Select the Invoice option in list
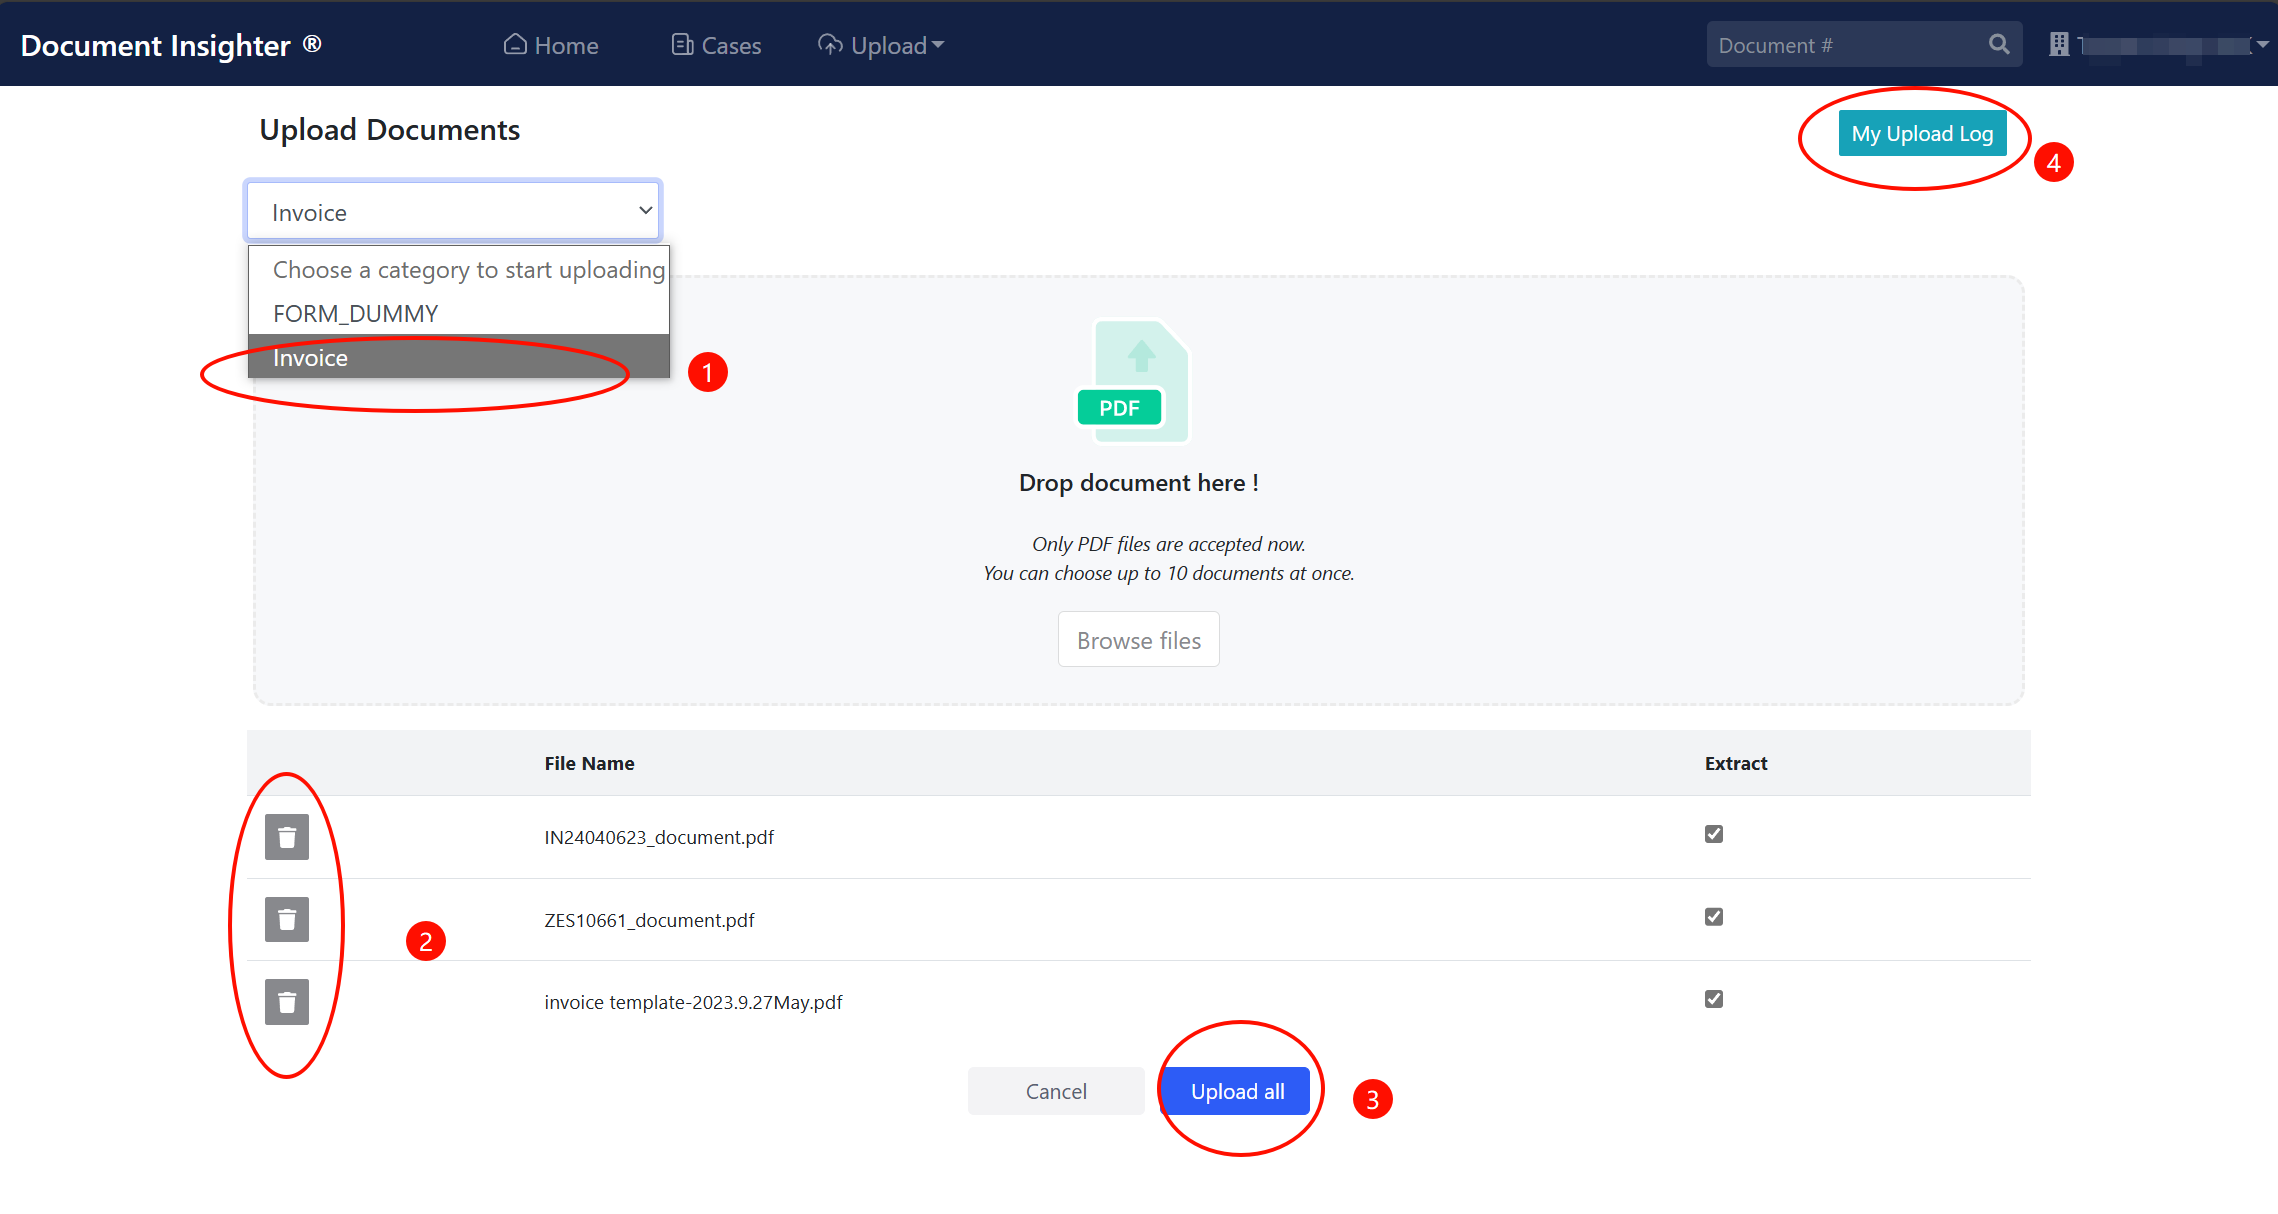 [311, 358]
